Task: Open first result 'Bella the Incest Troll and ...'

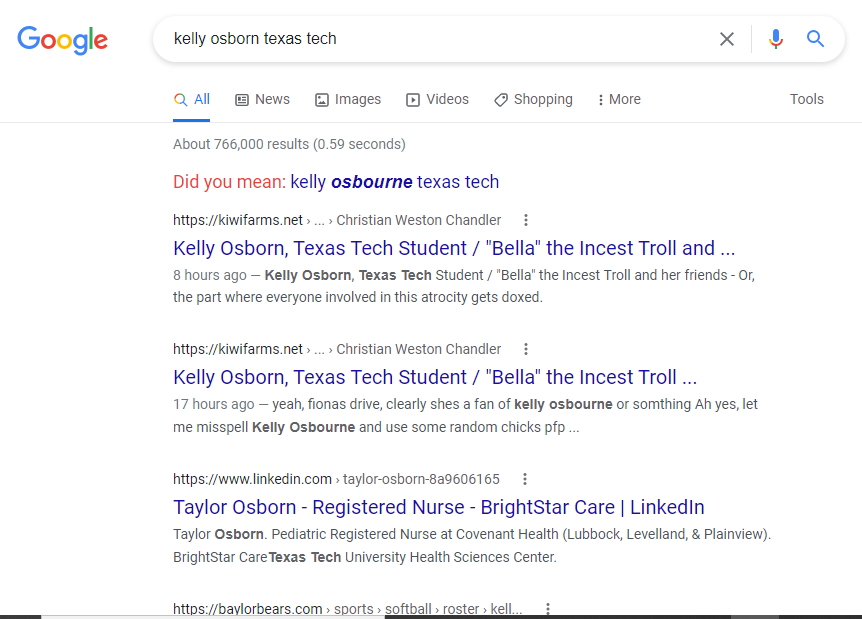Action: 454,248
